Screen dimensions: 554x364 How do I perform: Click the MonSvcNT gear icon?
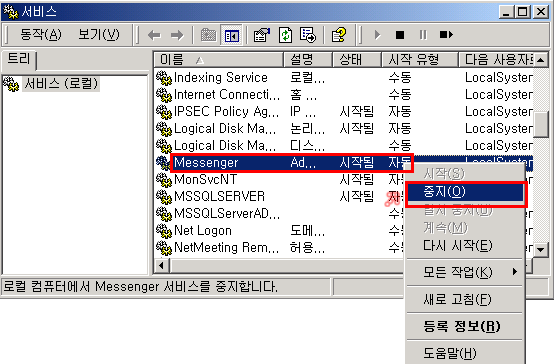pyautogui.click(x=164, y=180)
